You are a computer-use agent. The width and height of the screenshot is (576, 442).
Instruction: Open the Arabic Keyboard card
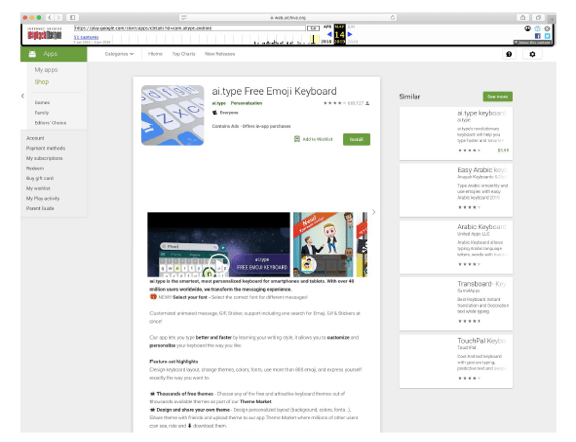click(456, 247)
